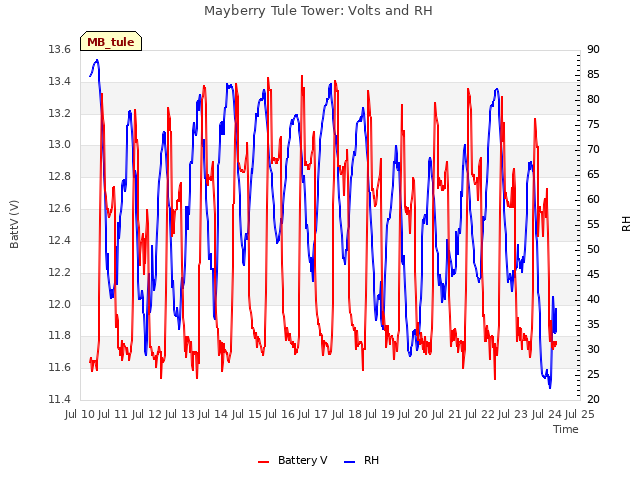Viewport: 640px width, 480px height.
Task: Click the Jul 15 date label
Action: tap(247, 415)
